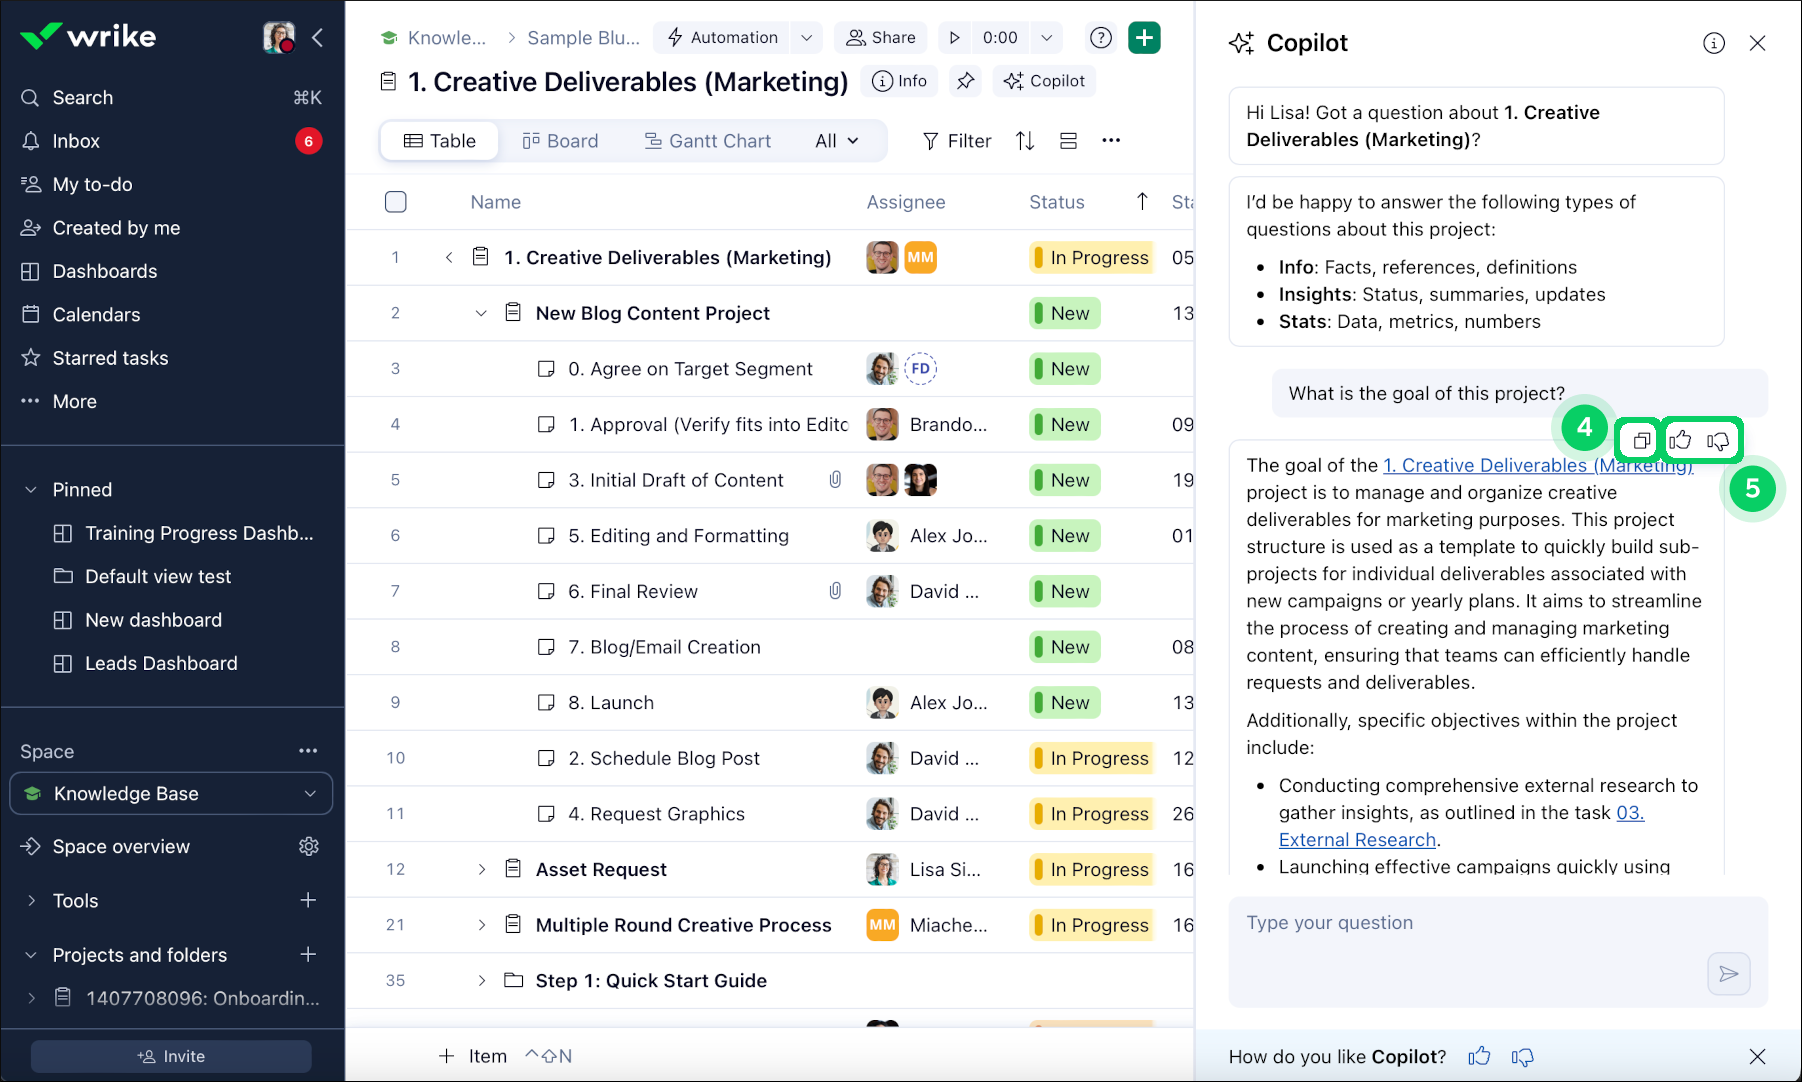Click the Share button
1802x1082 pixels.
click(x=880, y=38)
